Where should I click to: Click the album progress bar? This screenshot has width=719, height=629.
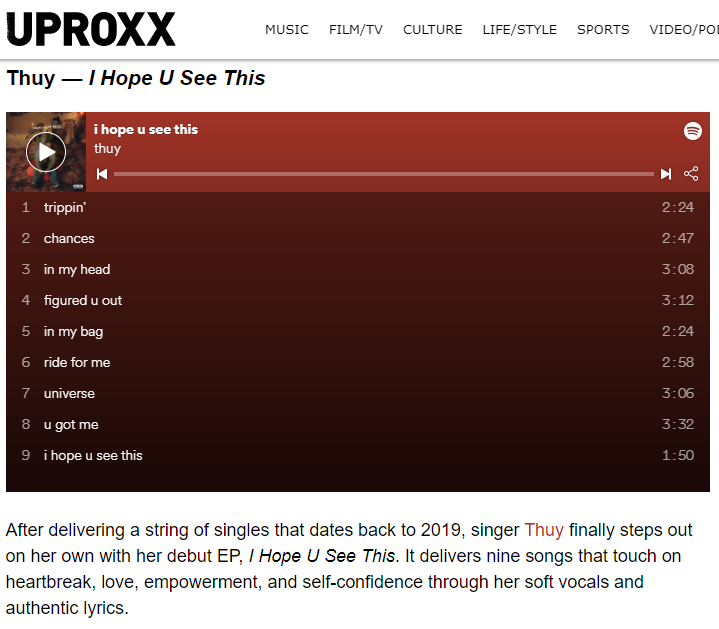tap(384, 174)
